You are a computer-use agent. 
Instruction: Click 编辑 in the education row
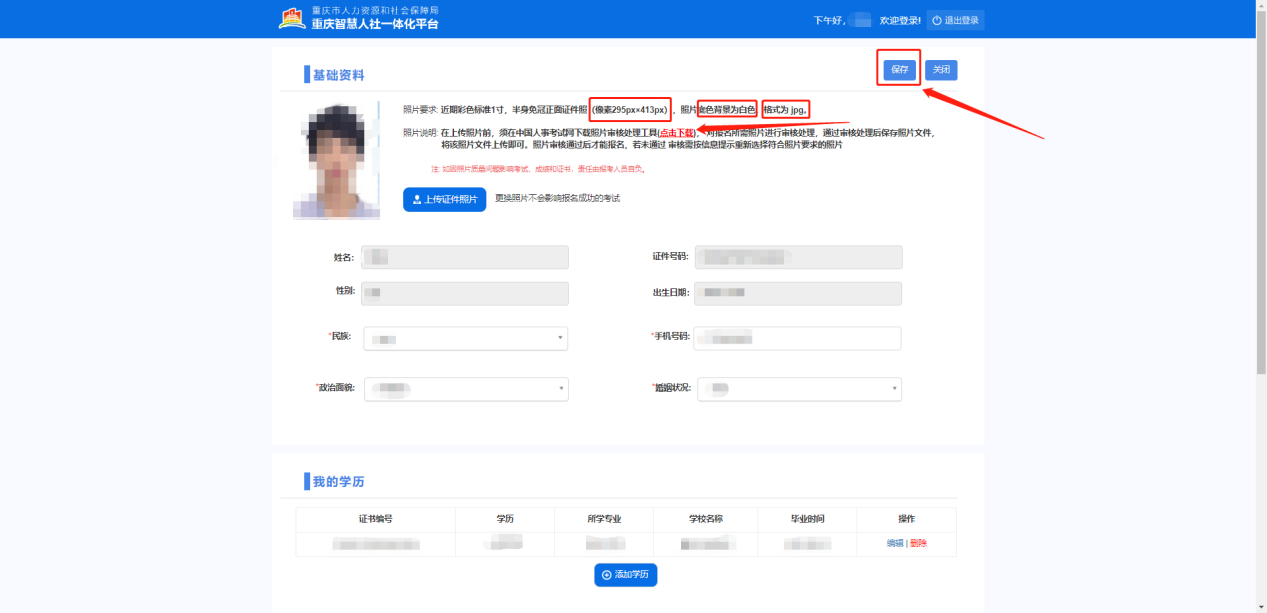[895, 543]
